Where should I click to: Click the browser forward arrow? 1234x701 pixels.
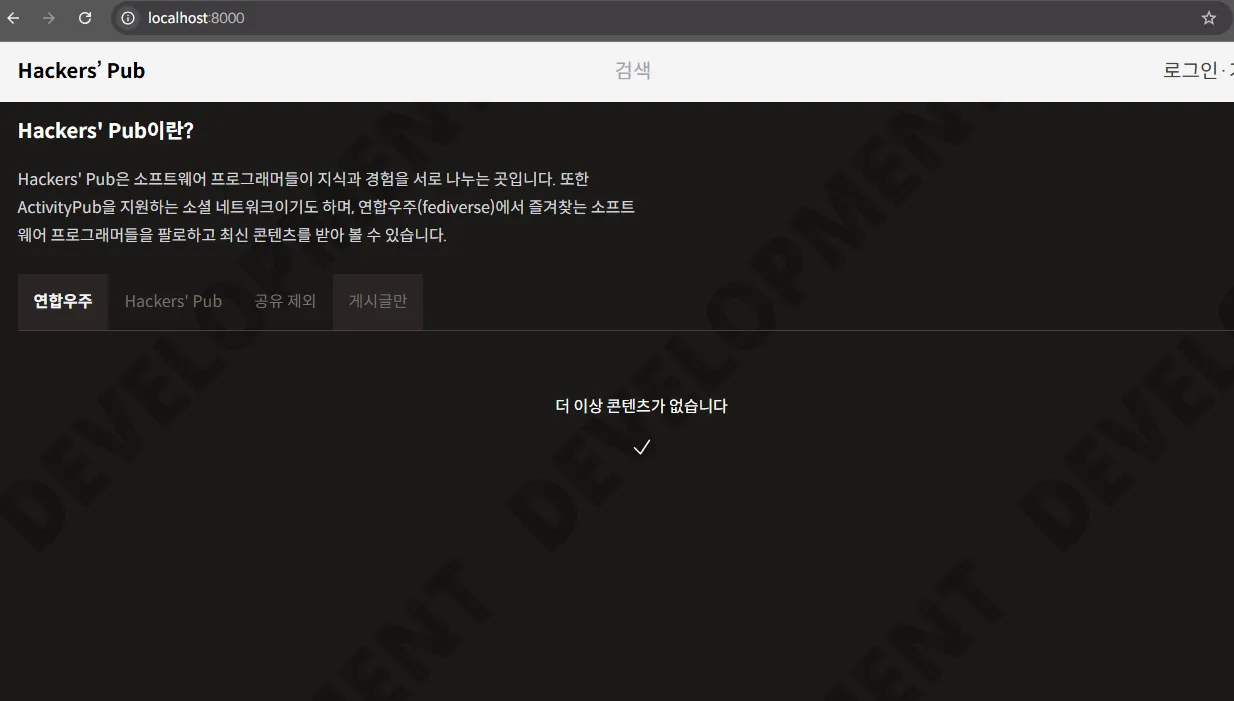49,18
